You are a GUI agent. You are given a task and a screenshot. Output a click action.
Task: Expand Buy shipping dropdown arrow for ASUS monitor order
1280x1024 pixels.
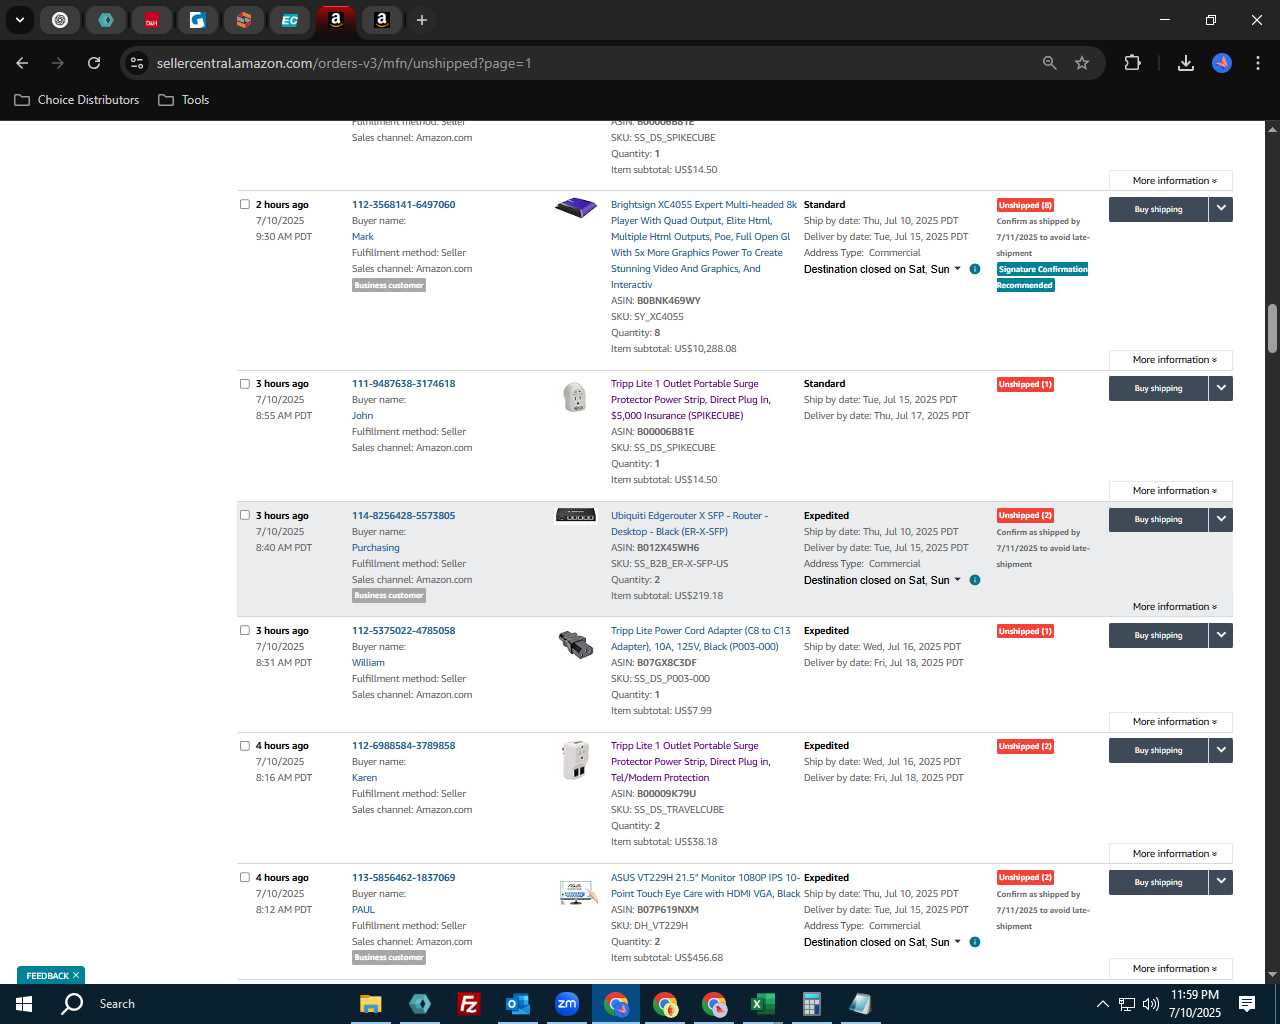pos(1221,882)
